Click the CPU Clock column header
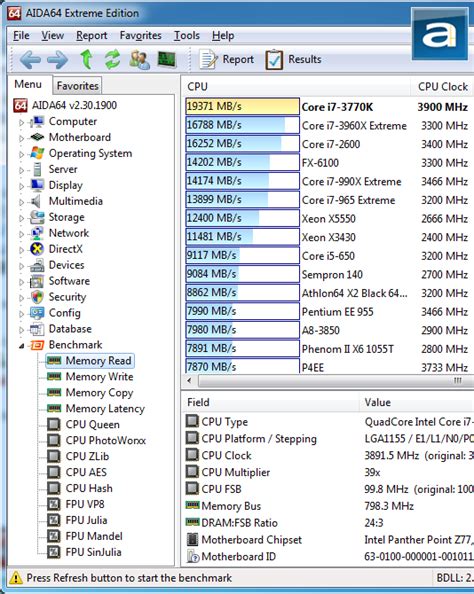Image resolution: width=474 pixels, height=594 pixels. tap(442, 87)
